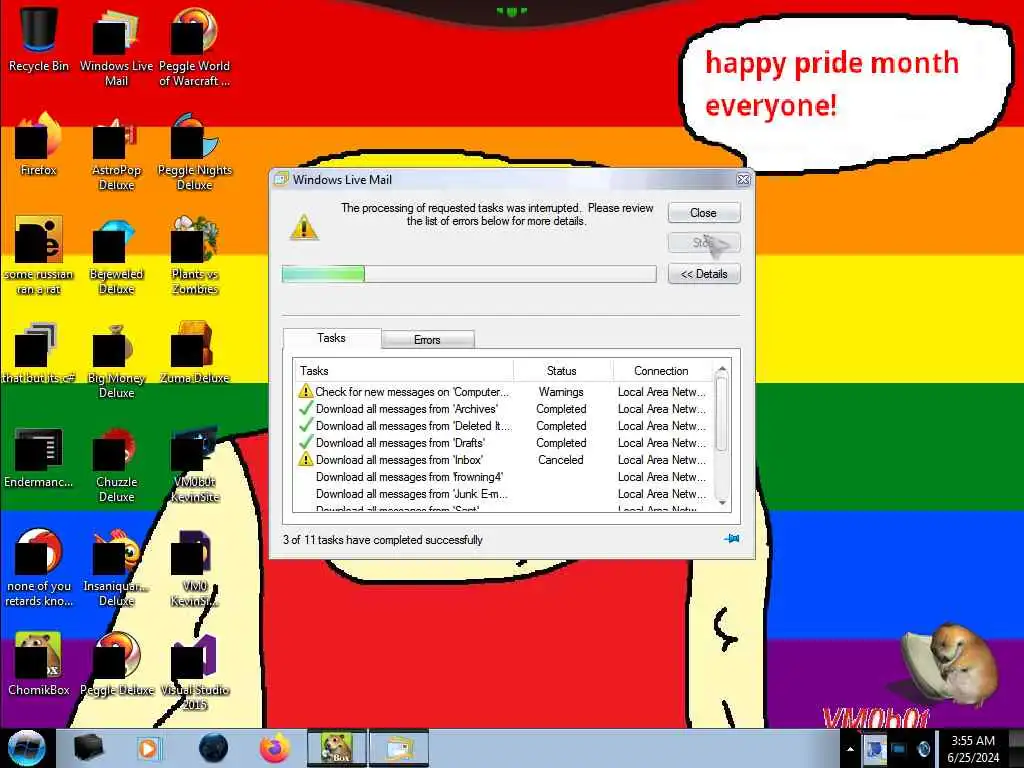Select the ChomikBox desktop icon
Image resolution: width=1024 pixels, height=768 pixels.
point(39,663)
